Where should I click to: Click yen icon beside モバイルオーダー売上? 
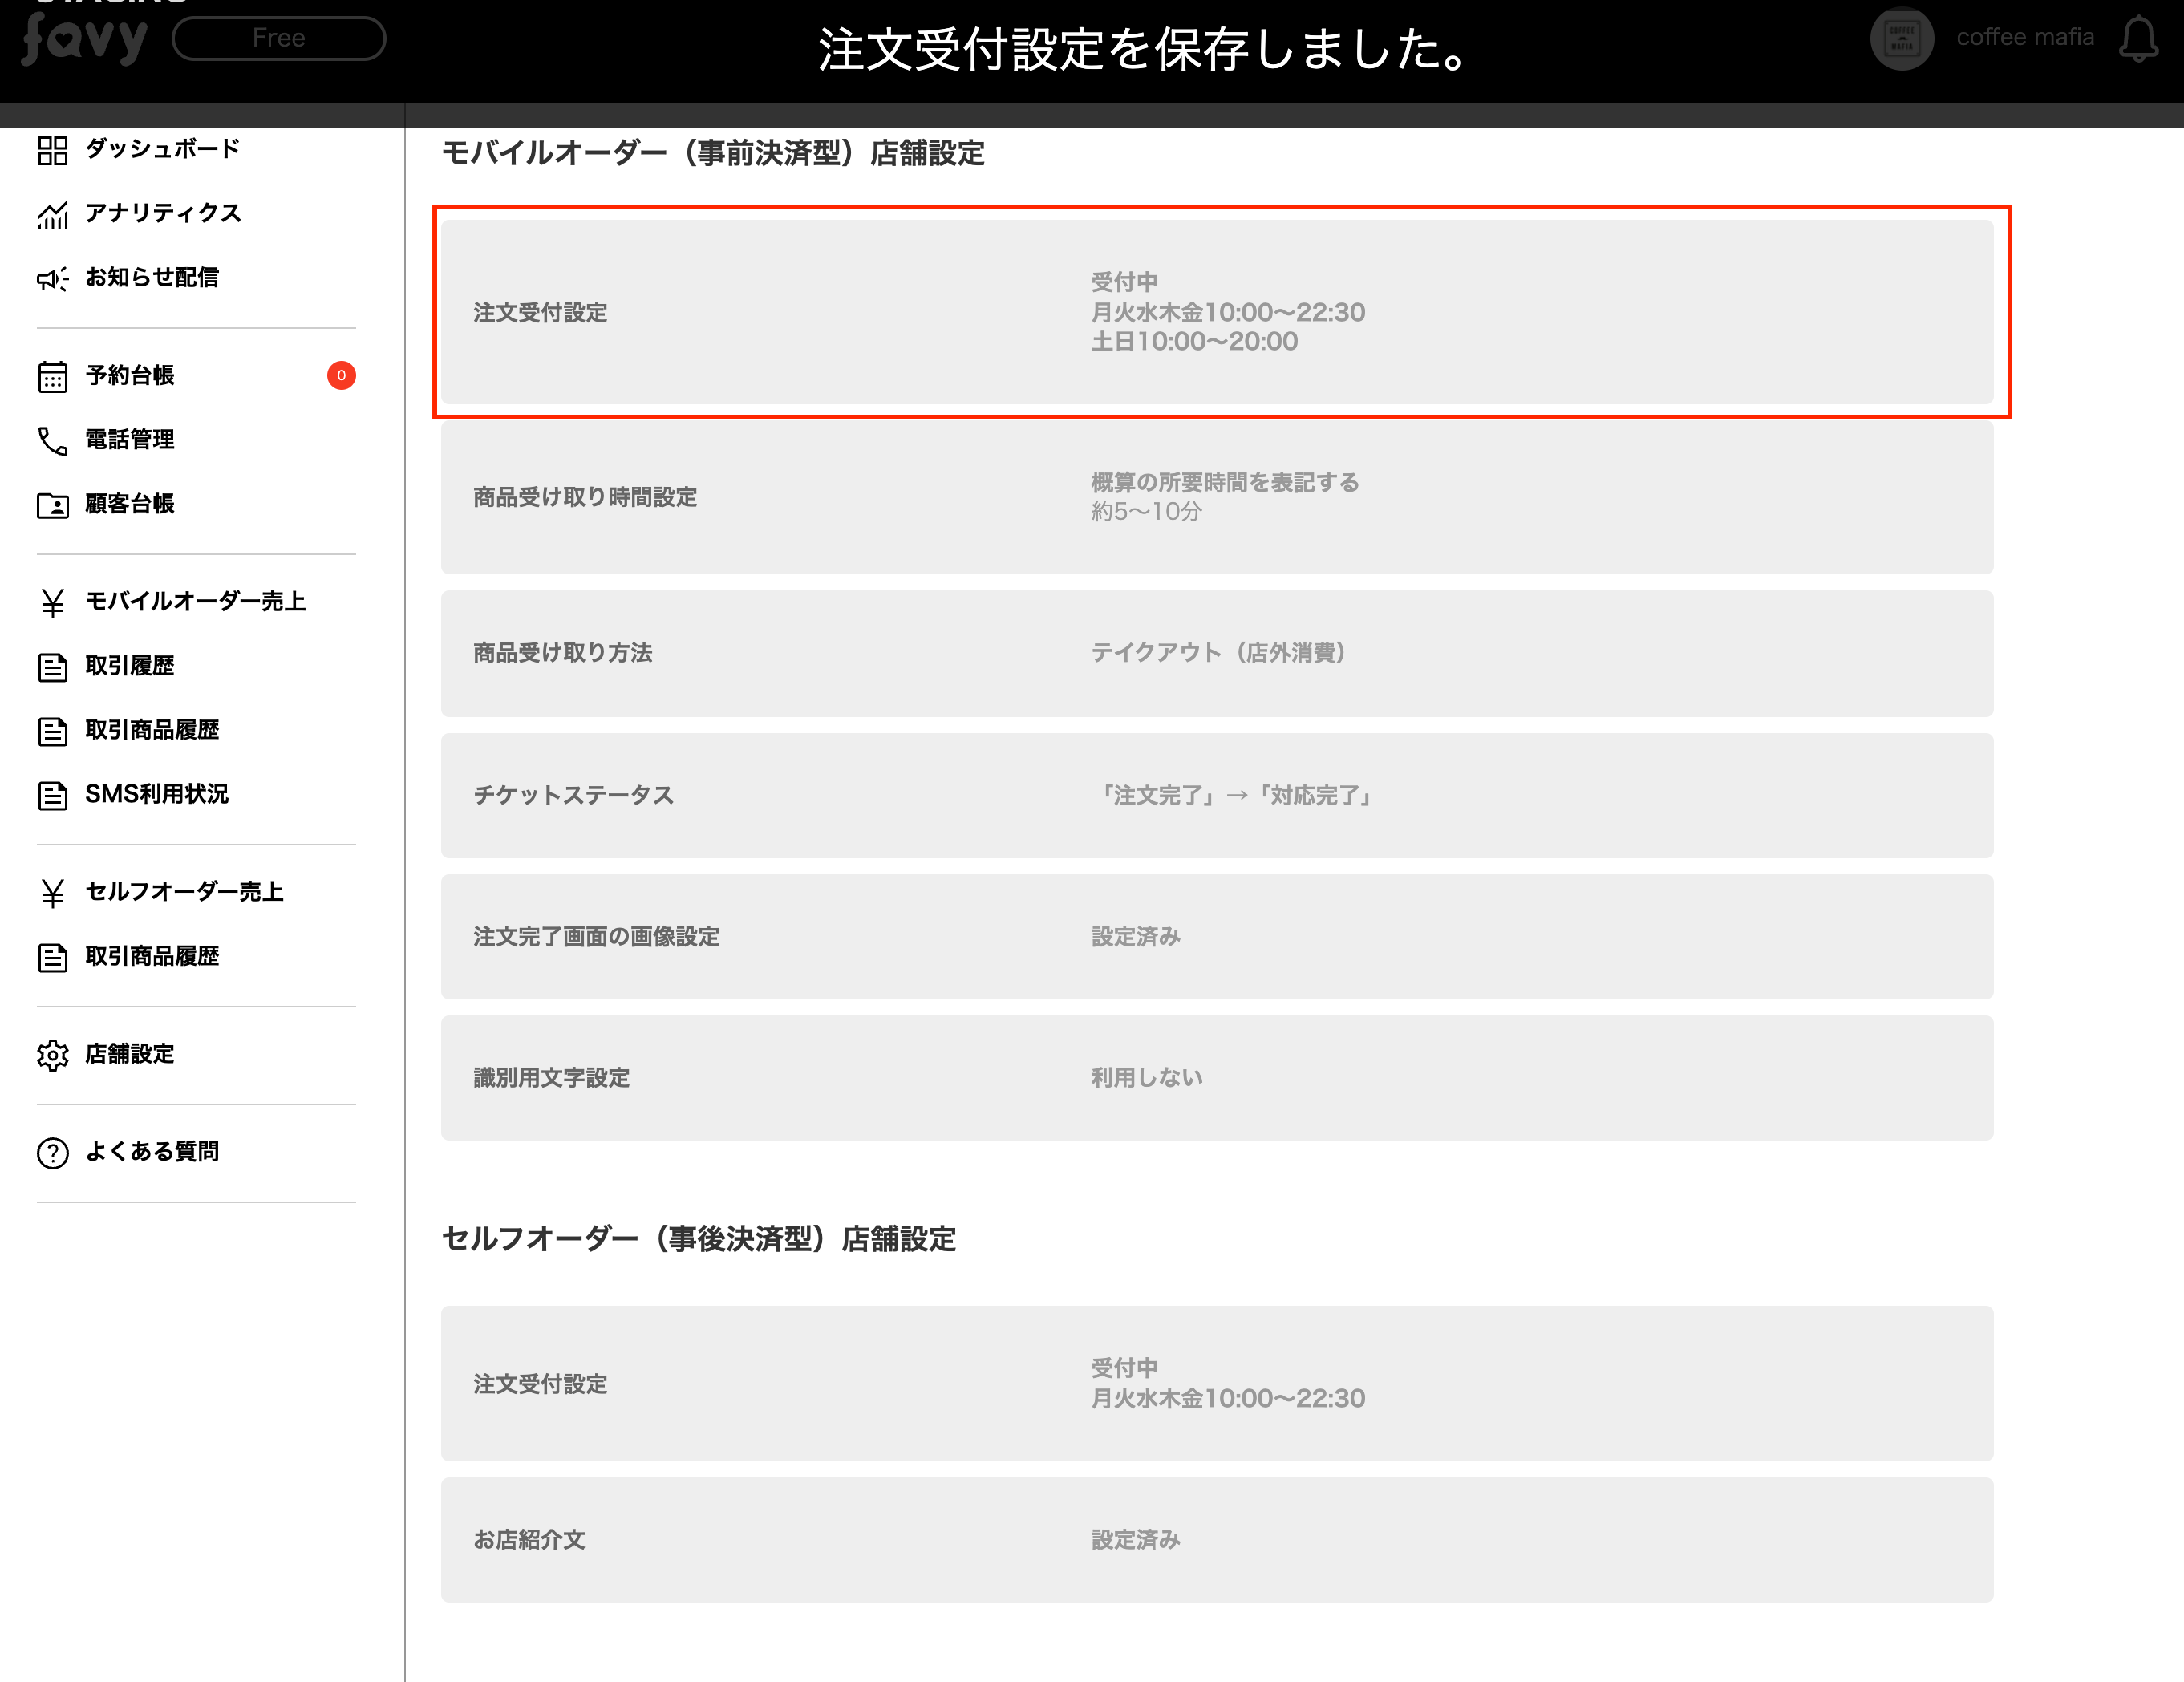(x=52, y=602)
